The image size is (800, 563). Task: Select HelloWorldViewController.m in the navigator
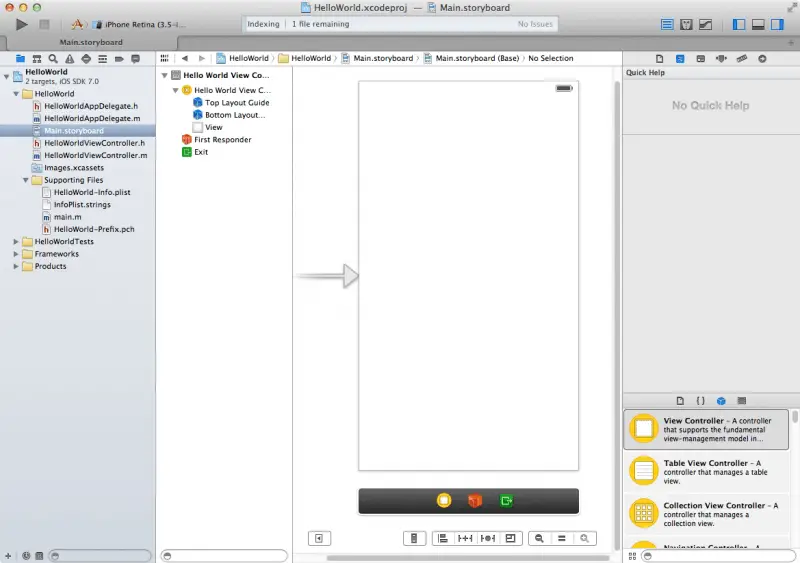[95, 155]
